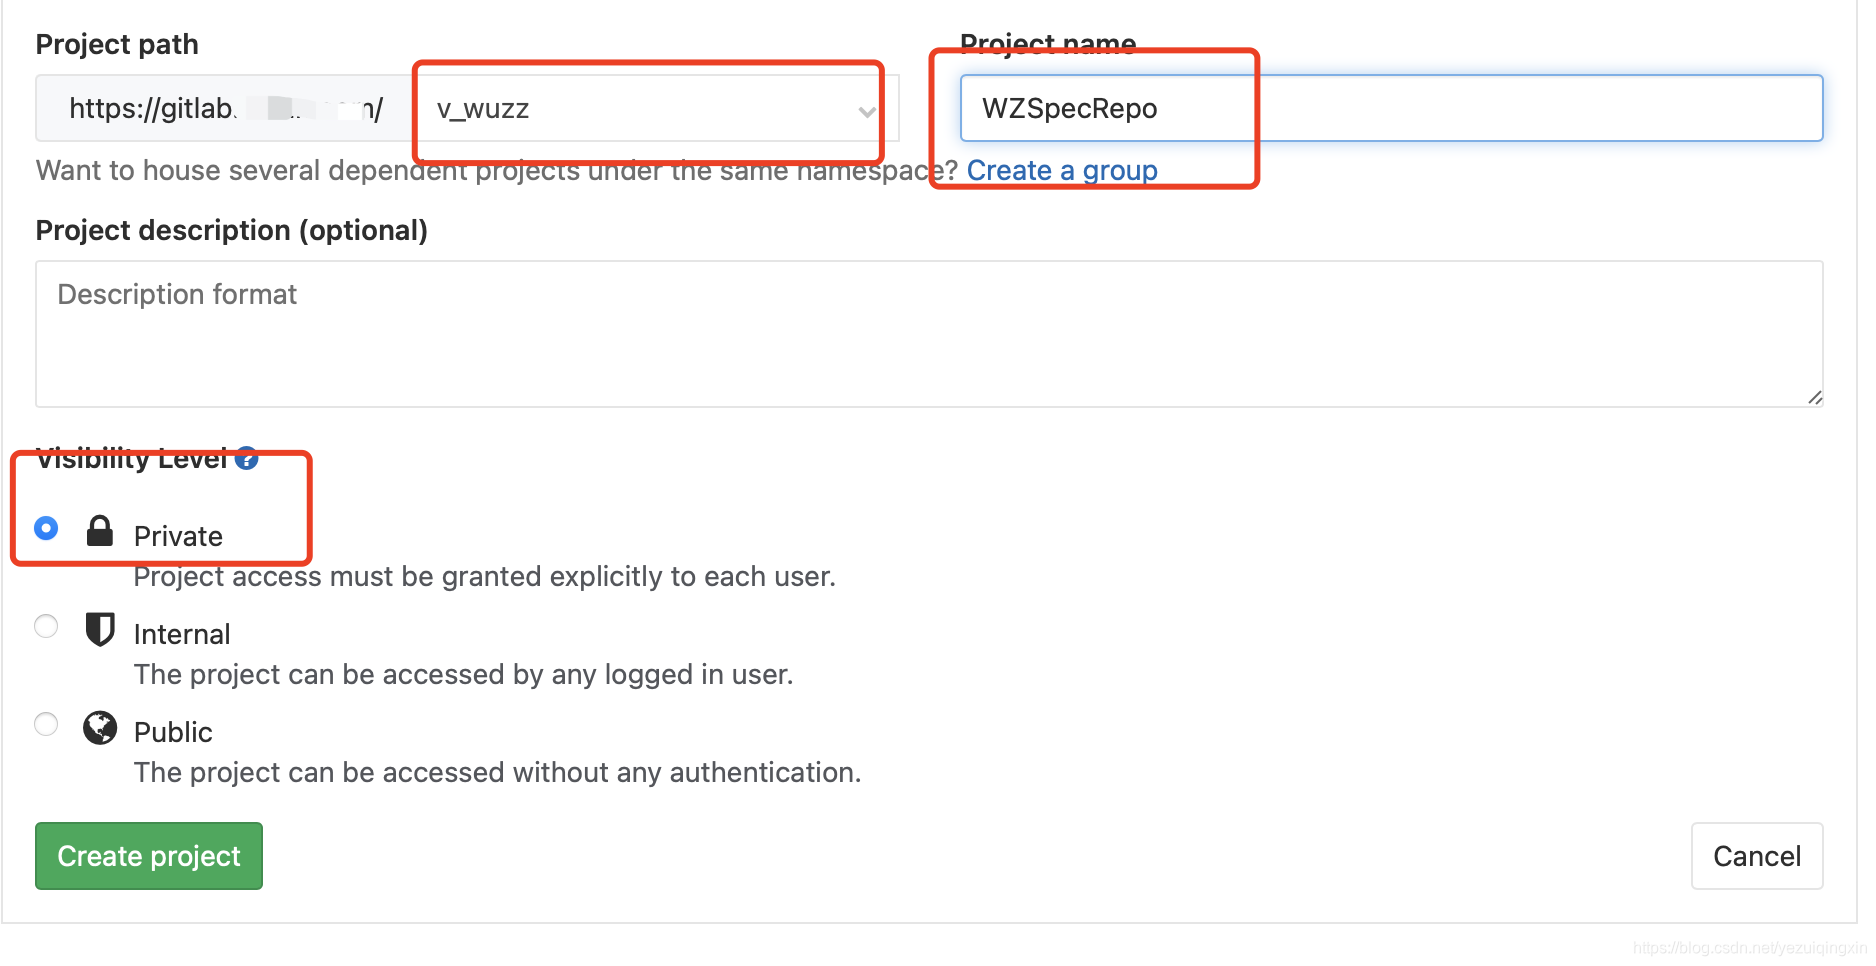Select the Internal radio button

pyautogui.click(x=46, y=626)
